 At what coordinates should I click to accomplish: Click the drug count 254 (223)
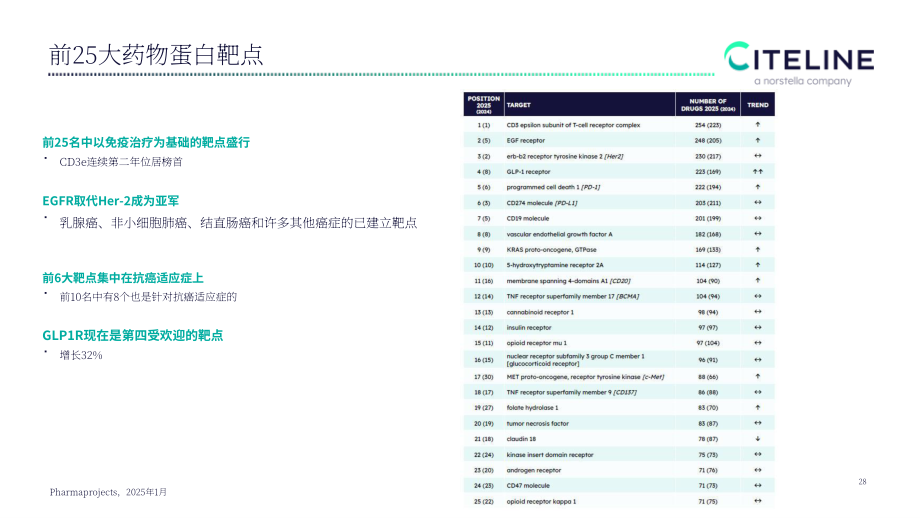pyautogui.click(x=708, y=125)
